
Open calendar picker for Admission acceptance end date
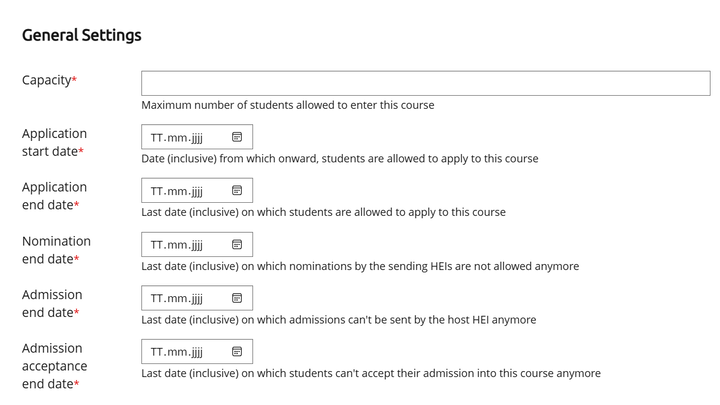[237, 352]
